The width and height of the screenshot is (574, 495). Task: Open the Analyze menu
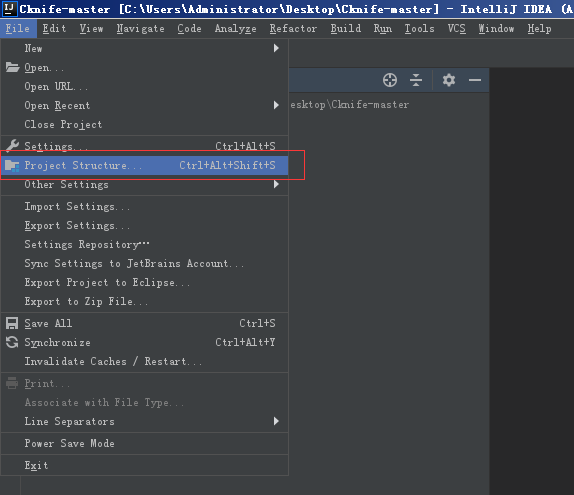pos(235,29)
